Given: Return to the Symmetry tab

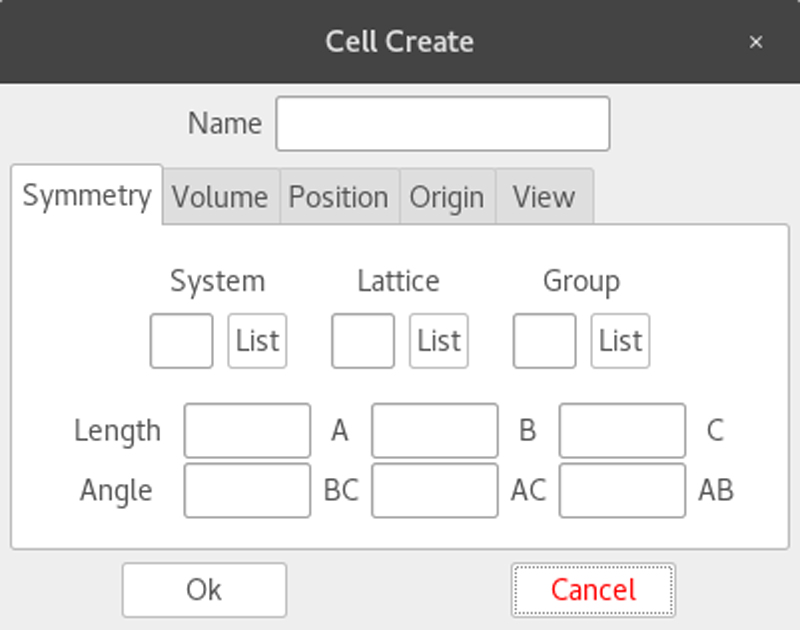Looking at the screenshot, I should 86,196.
